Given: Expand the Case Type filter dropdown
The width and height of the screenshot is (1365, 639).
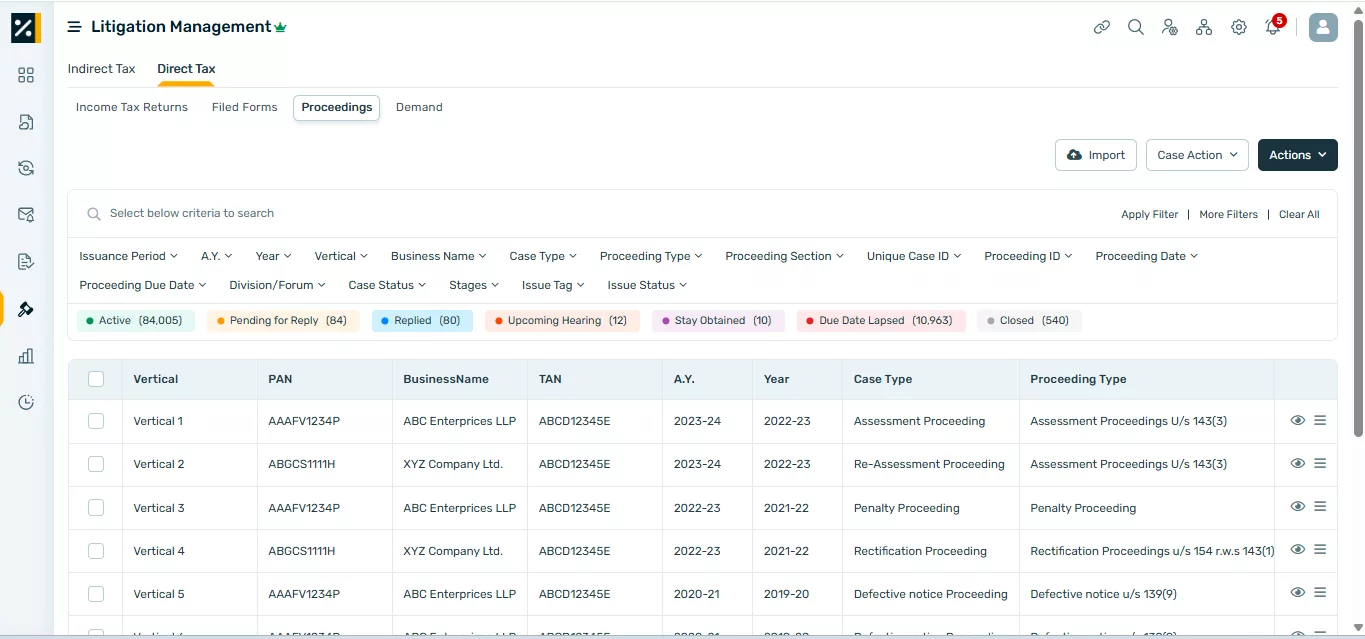Looking at the screenshot, I should (x=542, y=256).
